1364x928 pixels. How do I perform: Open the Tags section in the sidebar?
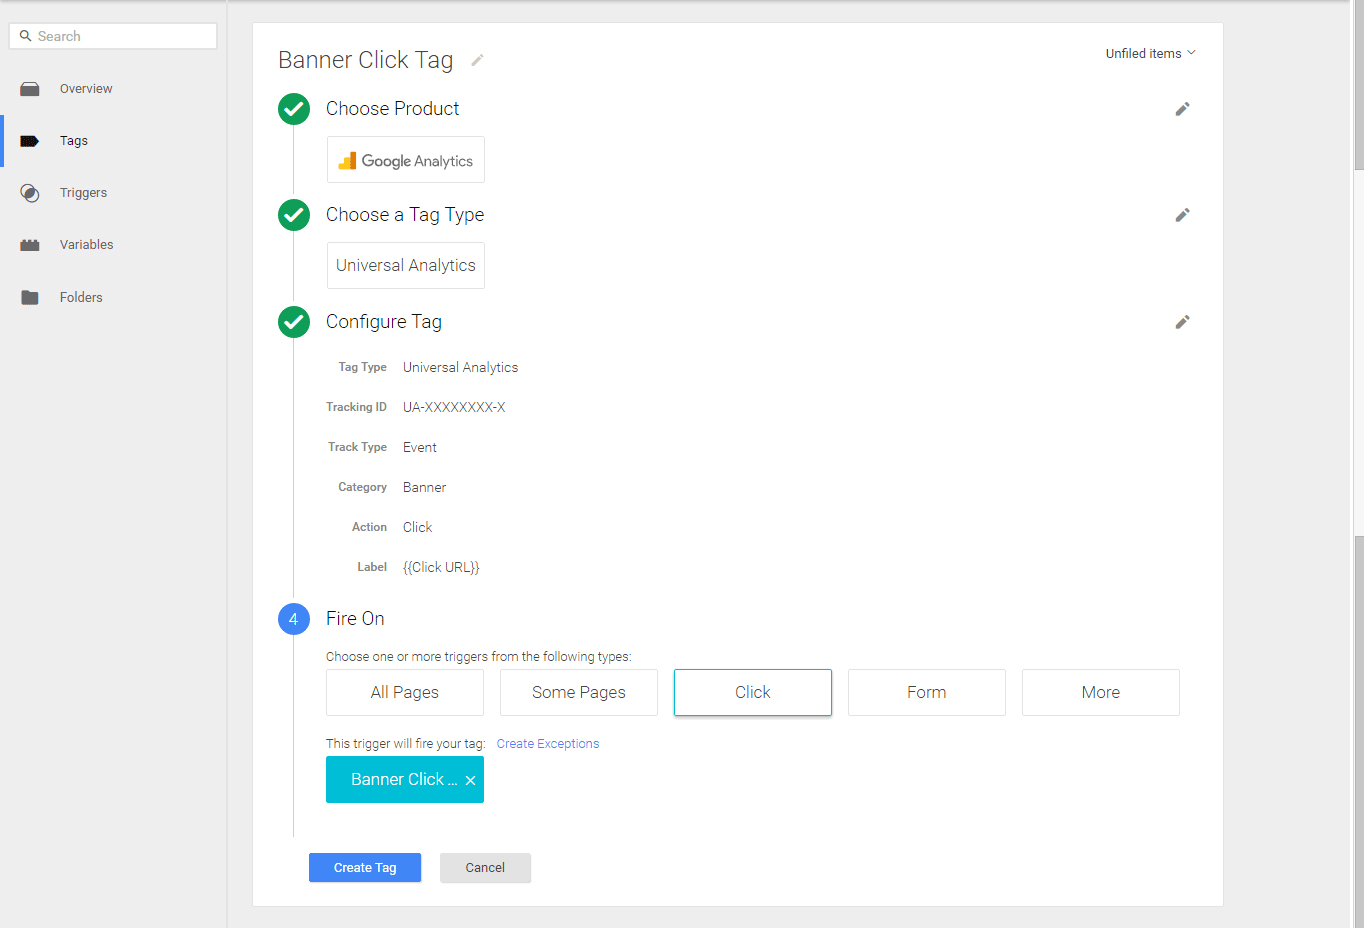73,140
